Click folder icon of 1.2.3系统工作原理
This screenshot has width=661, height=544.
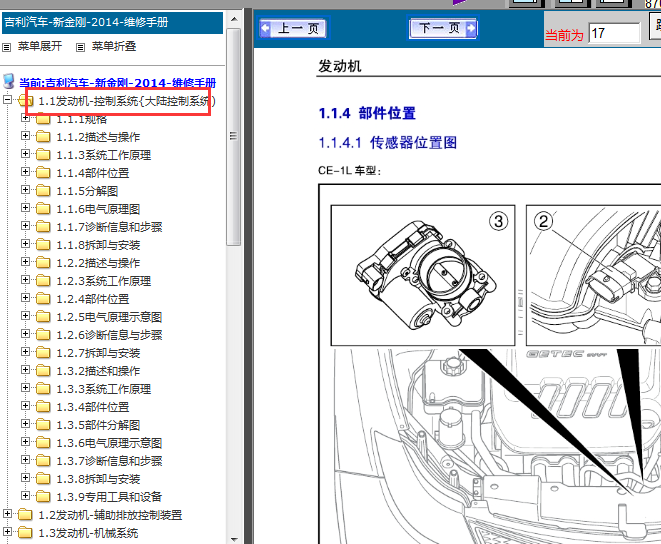click(43, 281)
